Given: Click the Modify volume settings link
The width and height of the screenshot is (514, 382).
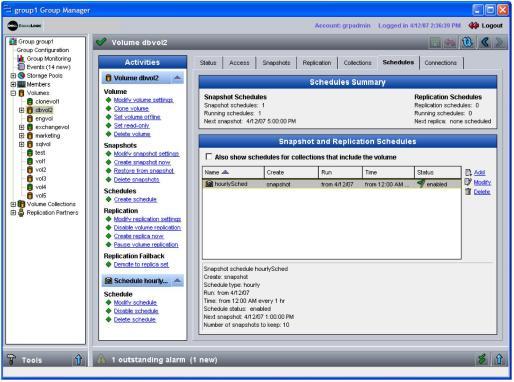Looking at the screenshot, I should pyautogui.click(x=143, y=100).
